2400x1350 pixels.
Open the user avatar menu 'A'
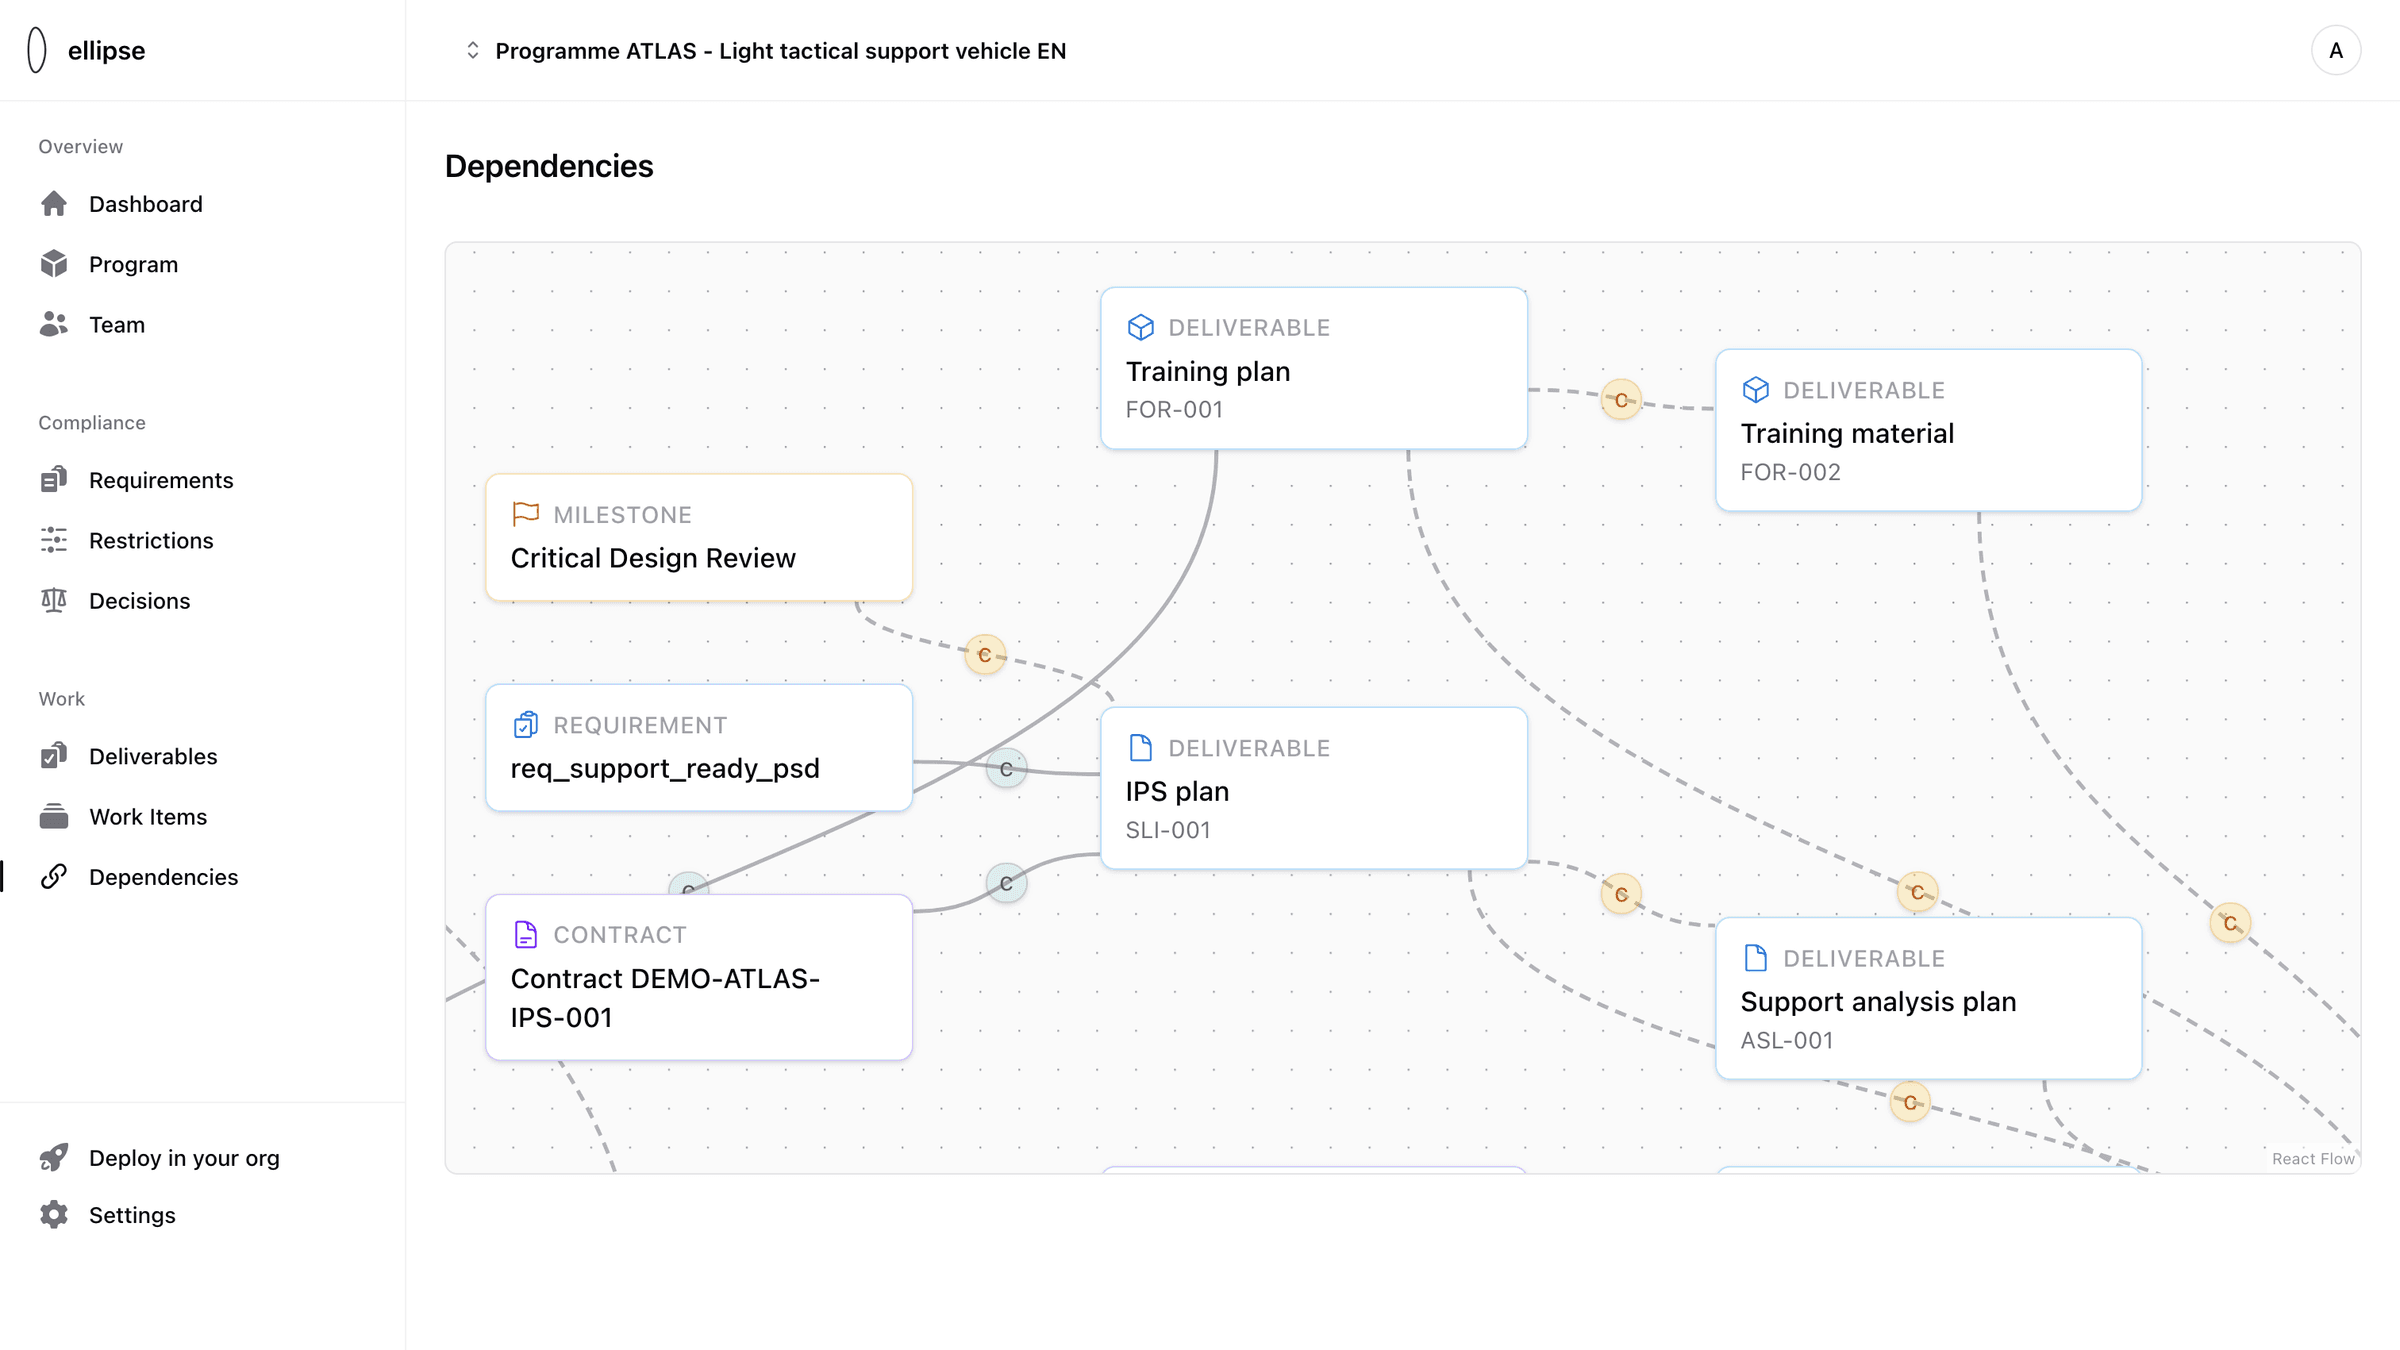click(2336, 50)
